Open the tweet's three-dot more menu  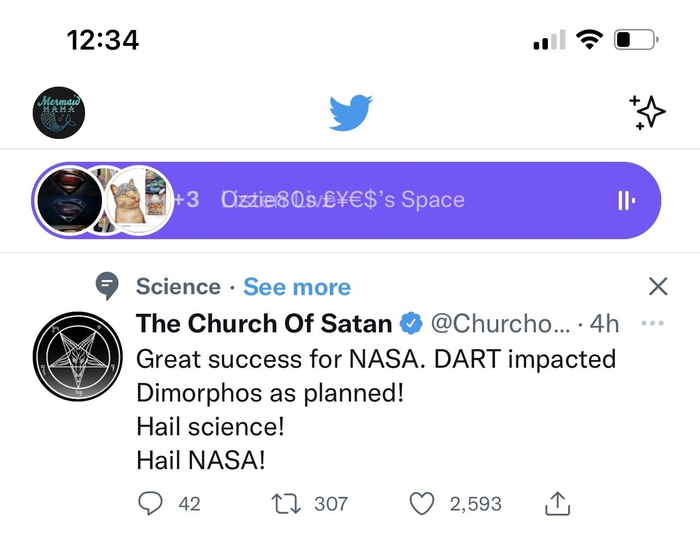tap(652, 324)
